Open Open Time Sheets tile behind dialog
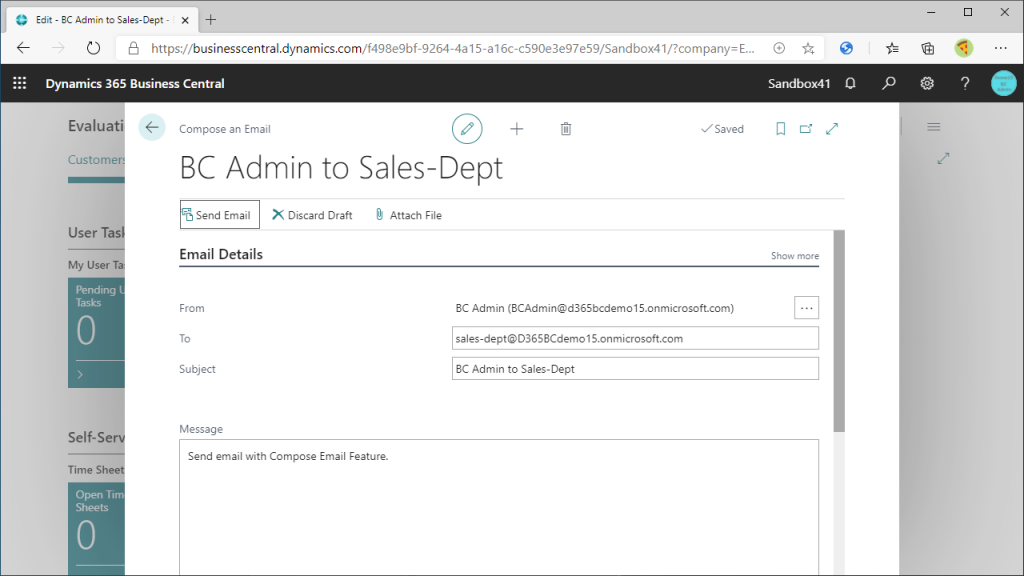Image resolution: width=1024 pixels, height=576 pixels. coord(96,529)
